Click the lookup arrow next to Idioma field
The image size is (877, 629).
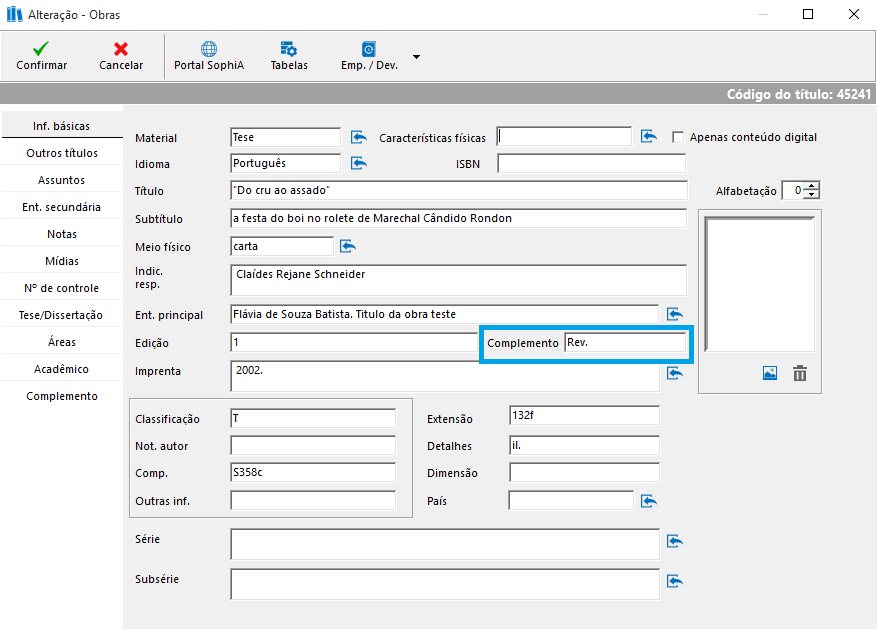click(359, 163)
